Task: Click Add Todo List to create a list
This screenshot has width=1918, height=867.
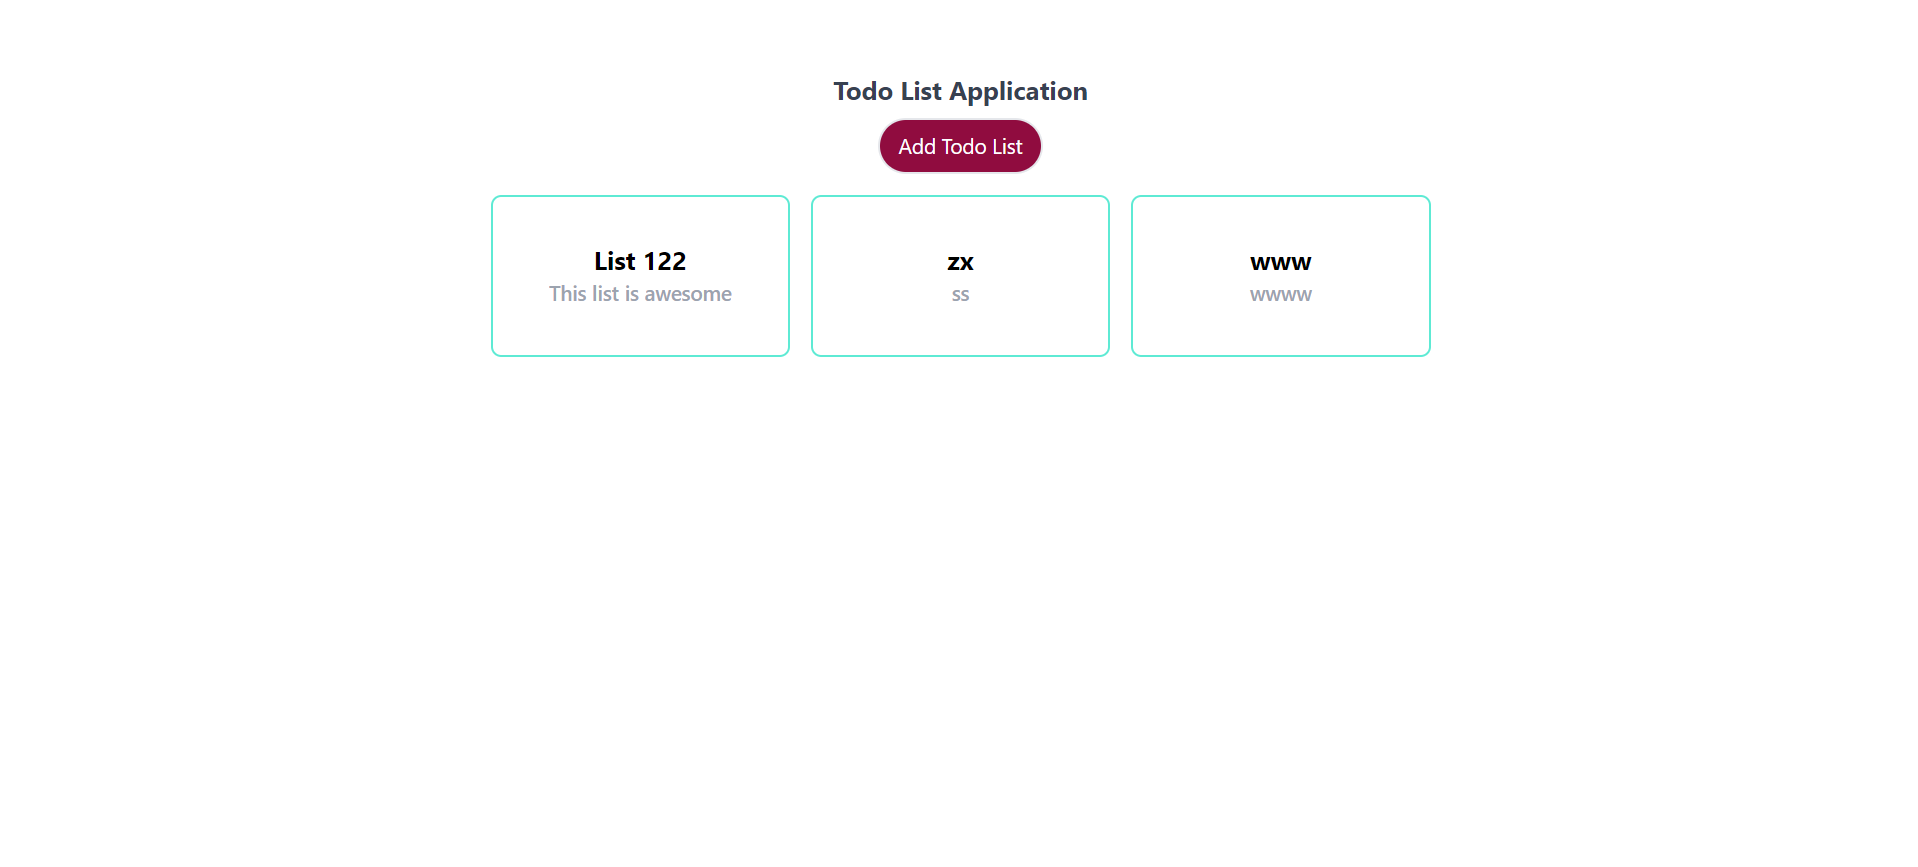Action: 959,145
